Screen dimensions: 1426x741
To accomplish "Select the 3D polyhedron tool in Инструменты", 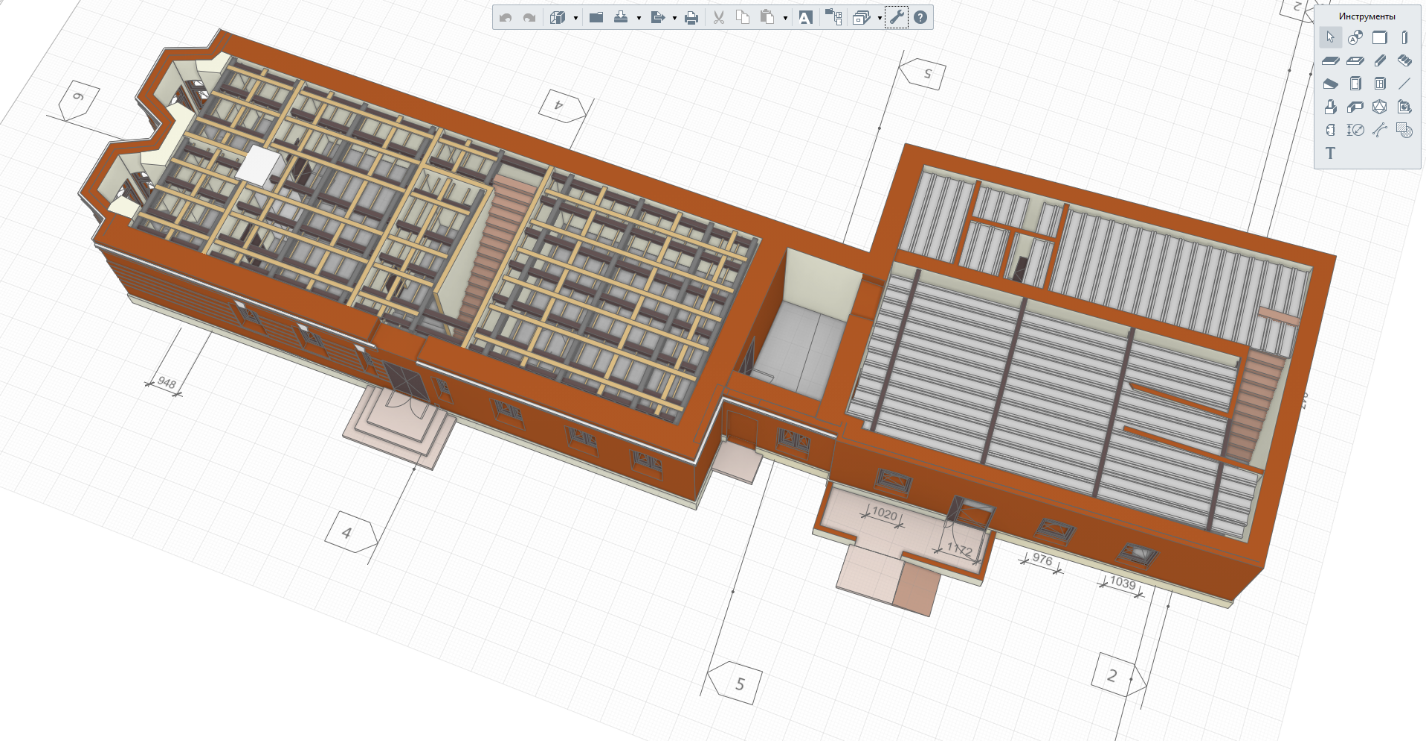I will (x=1379, y=107).
